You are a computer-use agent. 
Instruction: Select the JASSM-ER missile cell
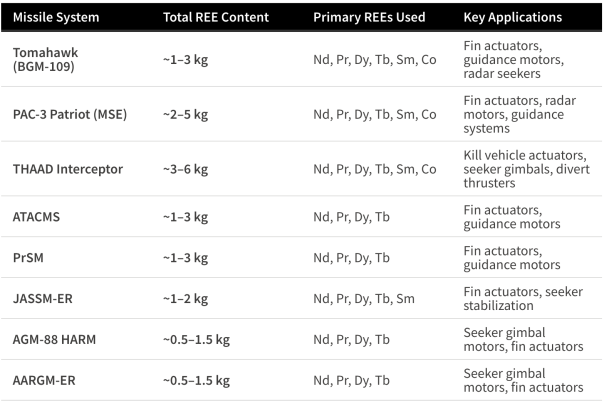[42, 299]
